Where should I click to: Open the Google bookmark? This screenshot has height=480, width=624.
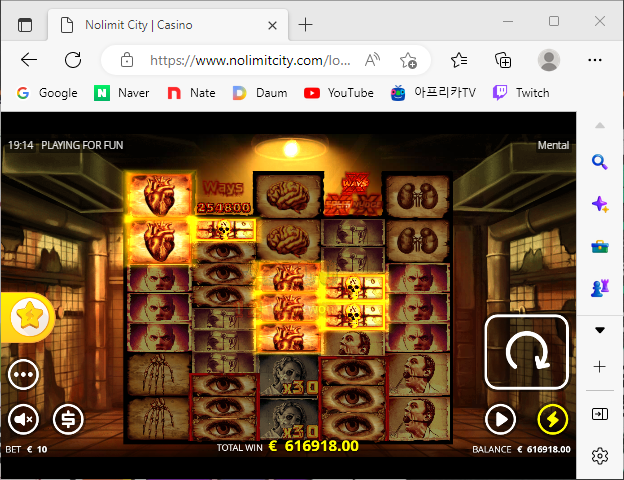[x=47, y=93]
